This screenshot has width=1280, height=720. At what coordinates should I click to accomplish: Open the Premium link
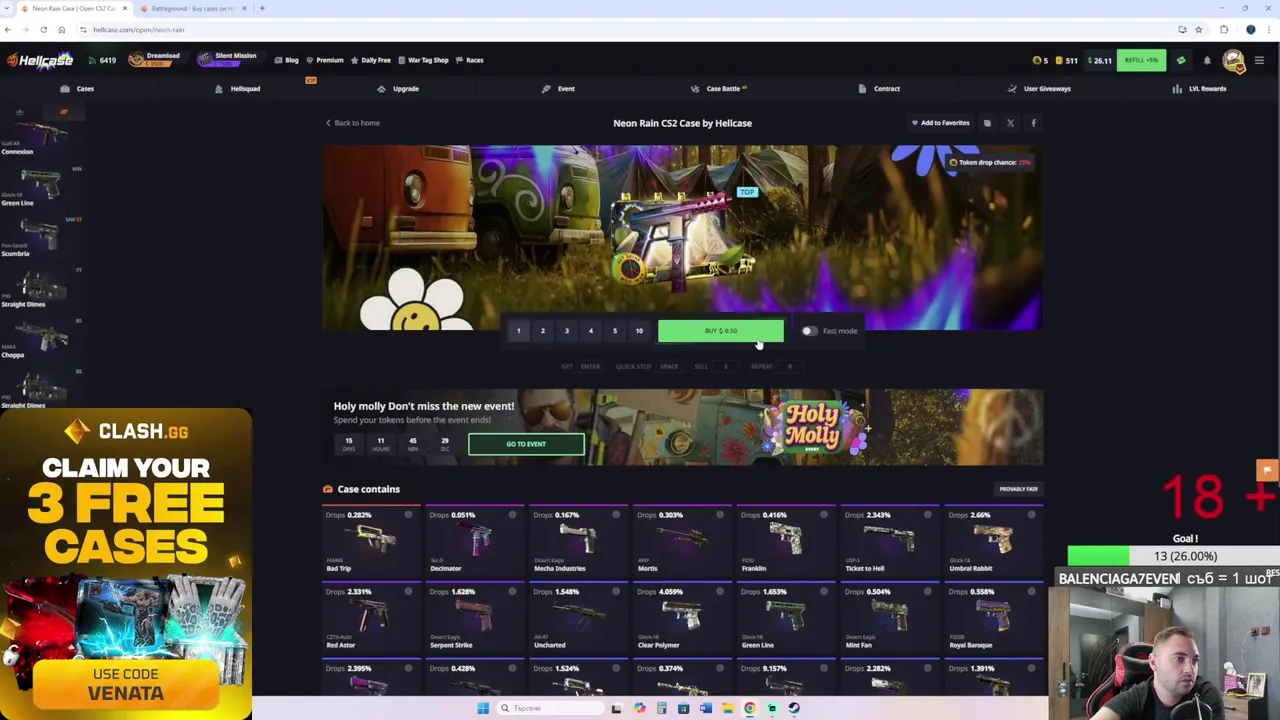click(x=325, y=60)
